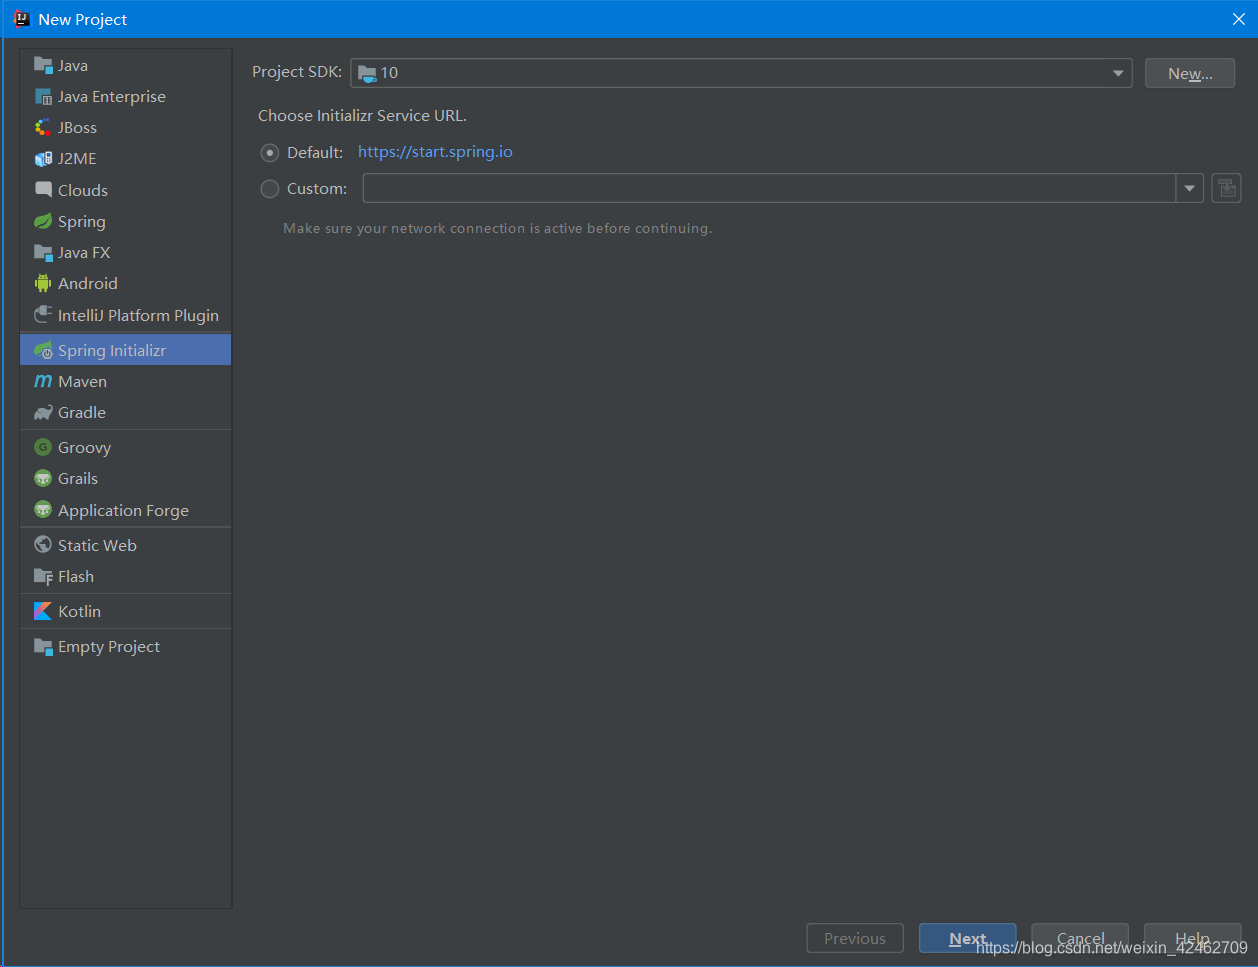Click the Application Forge icon
The width and height of the screenshot is (1258, 967).
43,510
